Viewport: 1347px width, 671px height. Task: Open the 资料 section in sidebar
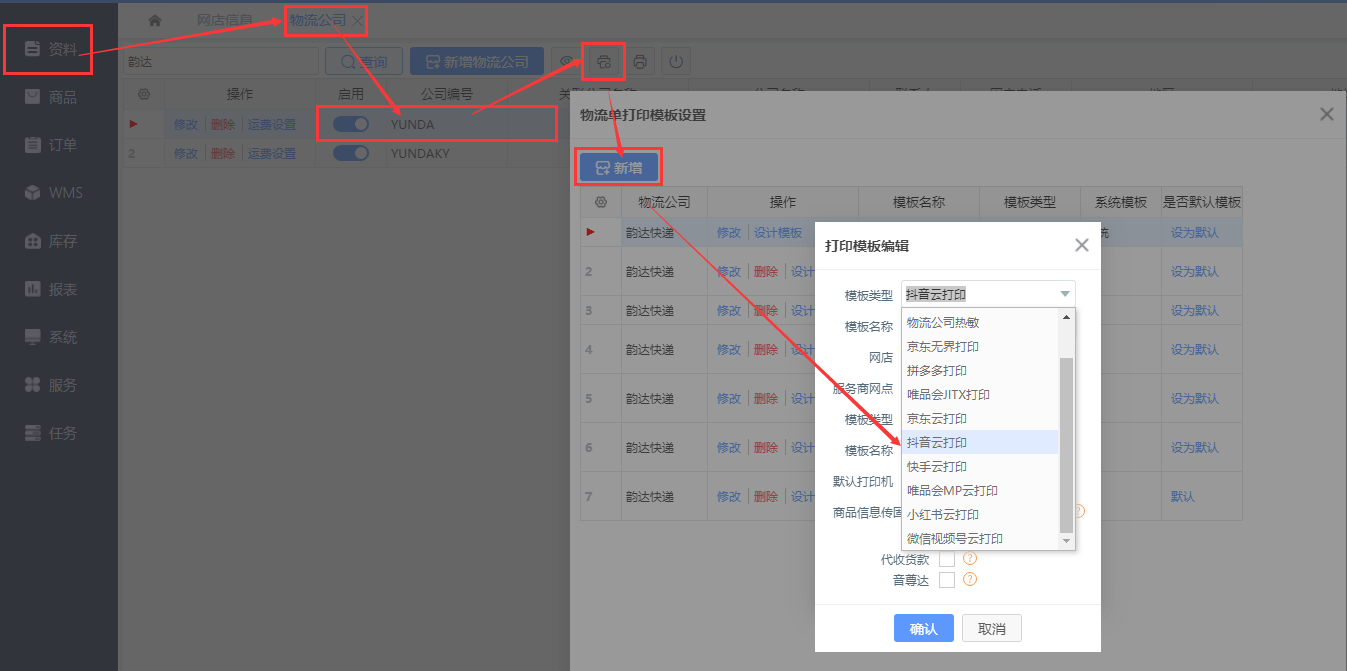[52, 49]
